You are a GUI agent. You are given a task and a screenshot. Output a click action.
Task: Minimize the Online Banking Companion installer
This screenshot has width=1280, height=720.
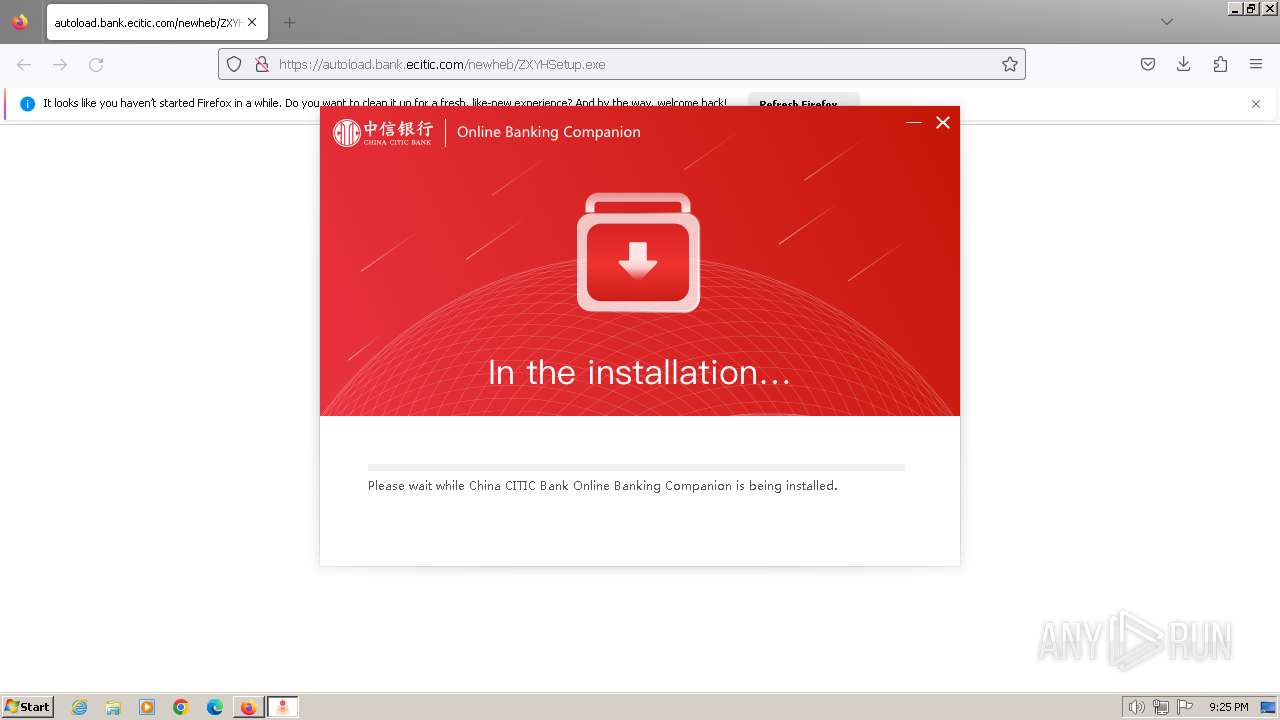pyautogui.click(x=913, y=122)
